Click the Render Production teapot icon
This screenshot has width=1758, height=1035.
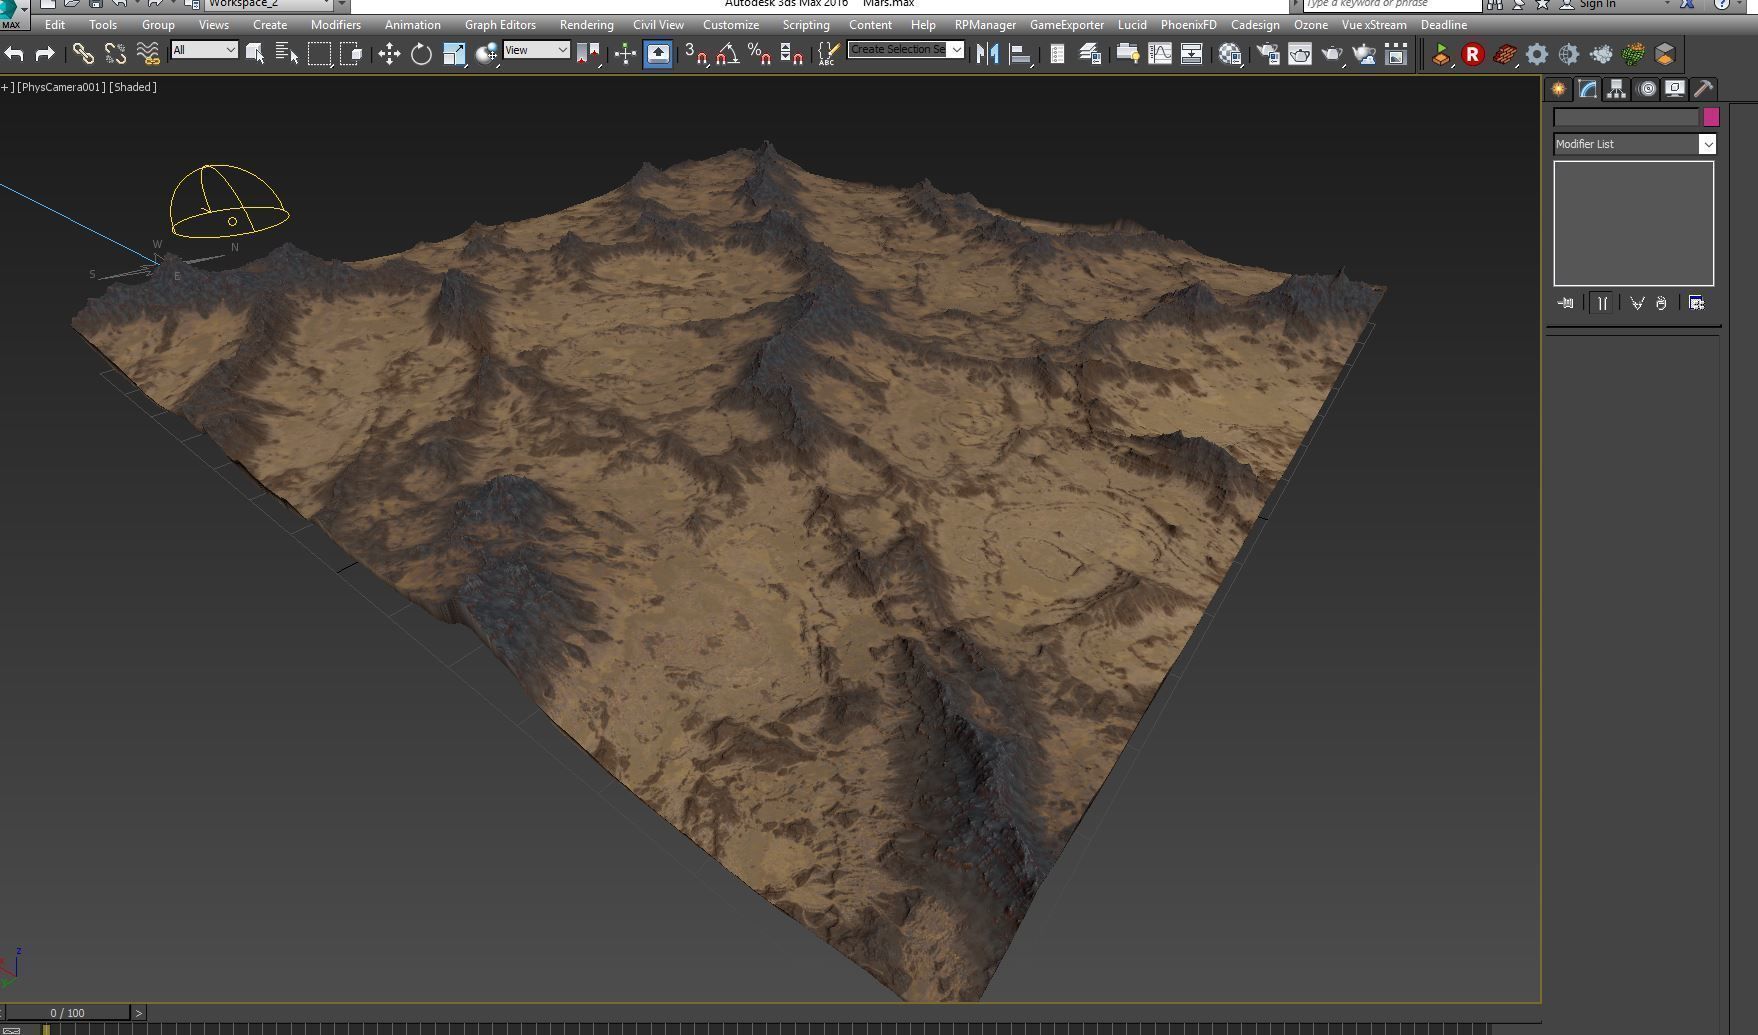[1332, 54]
